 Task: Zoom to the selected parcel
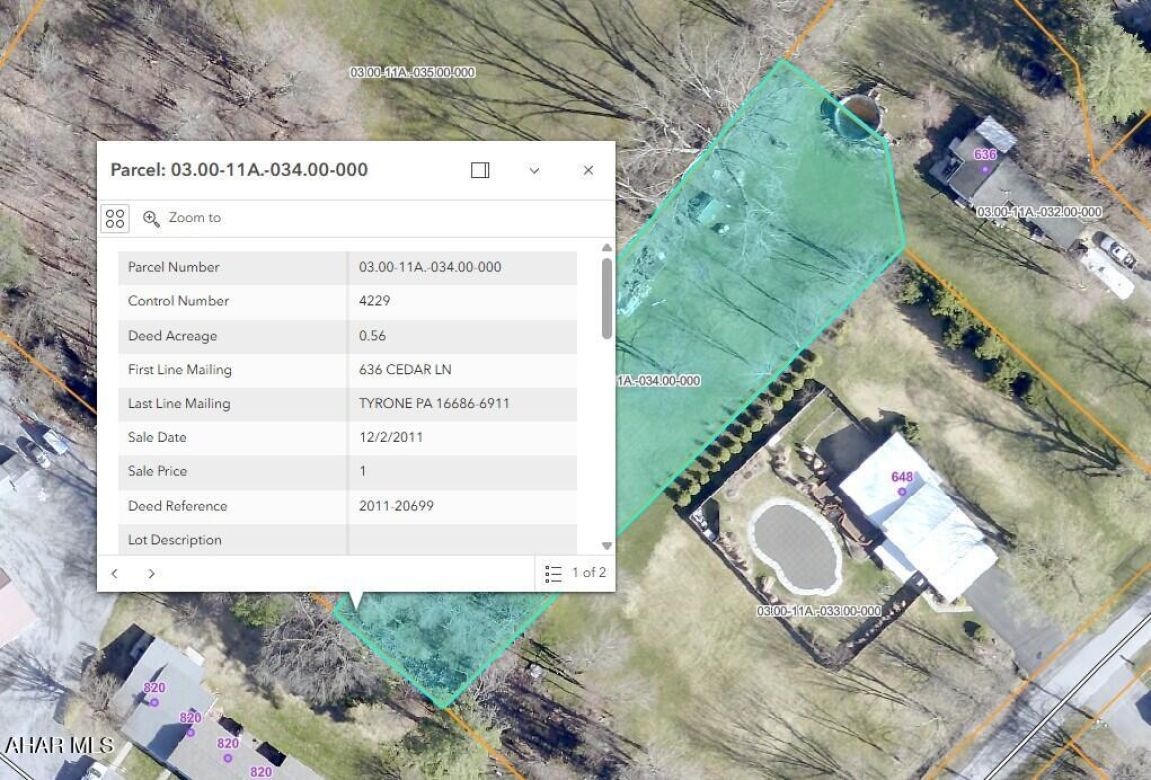(182, 218)
